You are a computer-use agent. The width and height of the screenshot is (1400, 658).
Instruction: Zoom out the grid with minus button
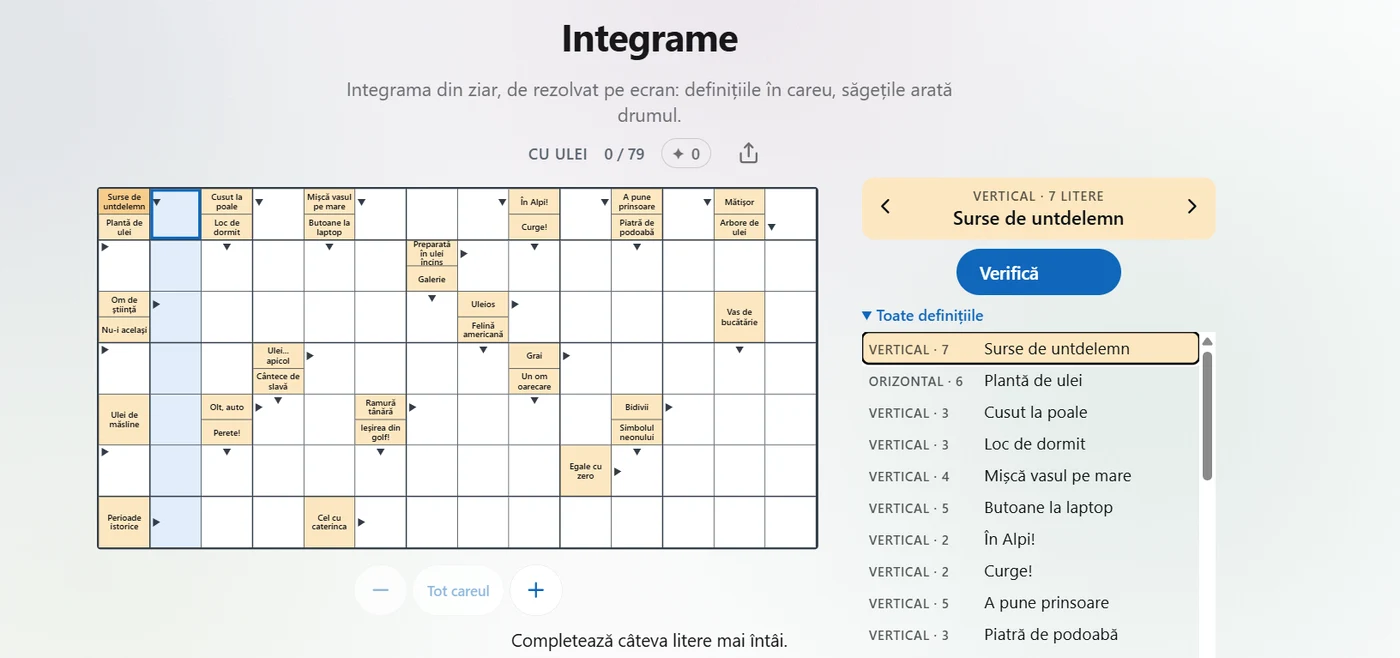point(380,590)
